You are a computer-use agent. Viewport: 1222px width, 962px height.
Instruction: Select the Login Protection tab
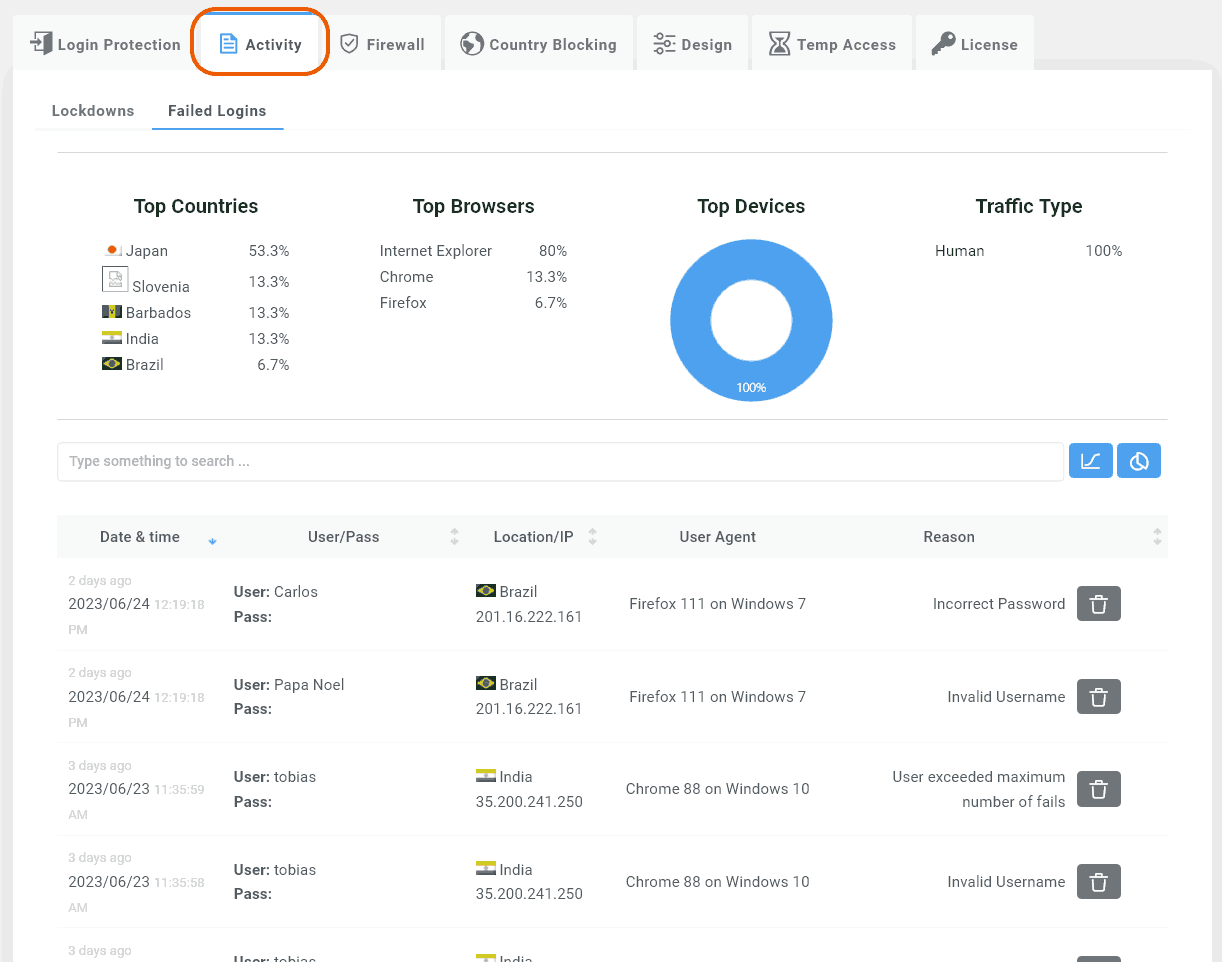[105, 45]
